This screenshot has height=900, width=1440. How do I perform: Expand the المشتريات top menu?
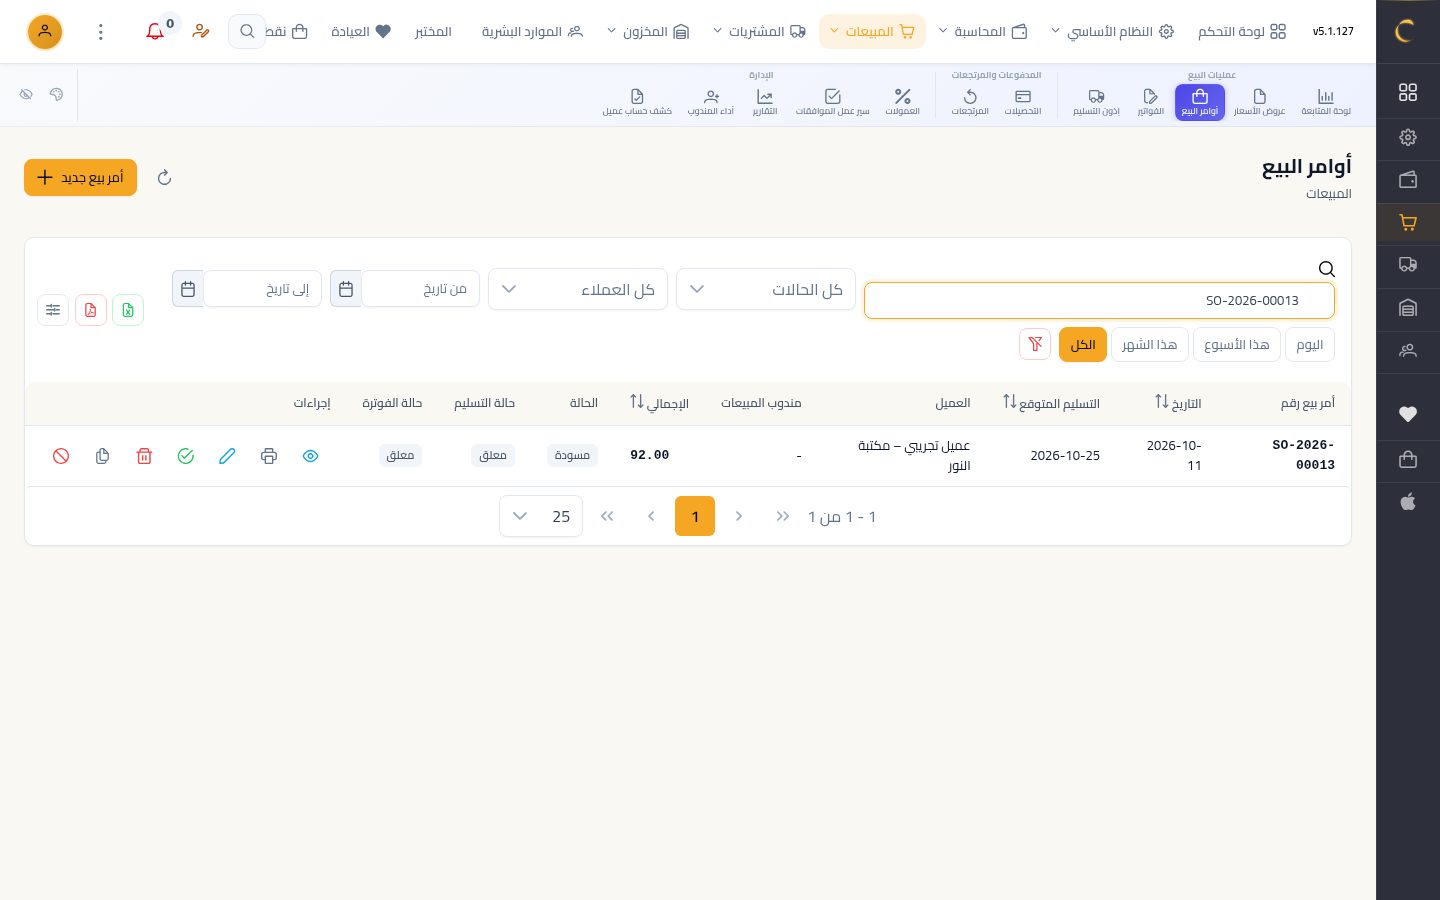pos(759,32)
